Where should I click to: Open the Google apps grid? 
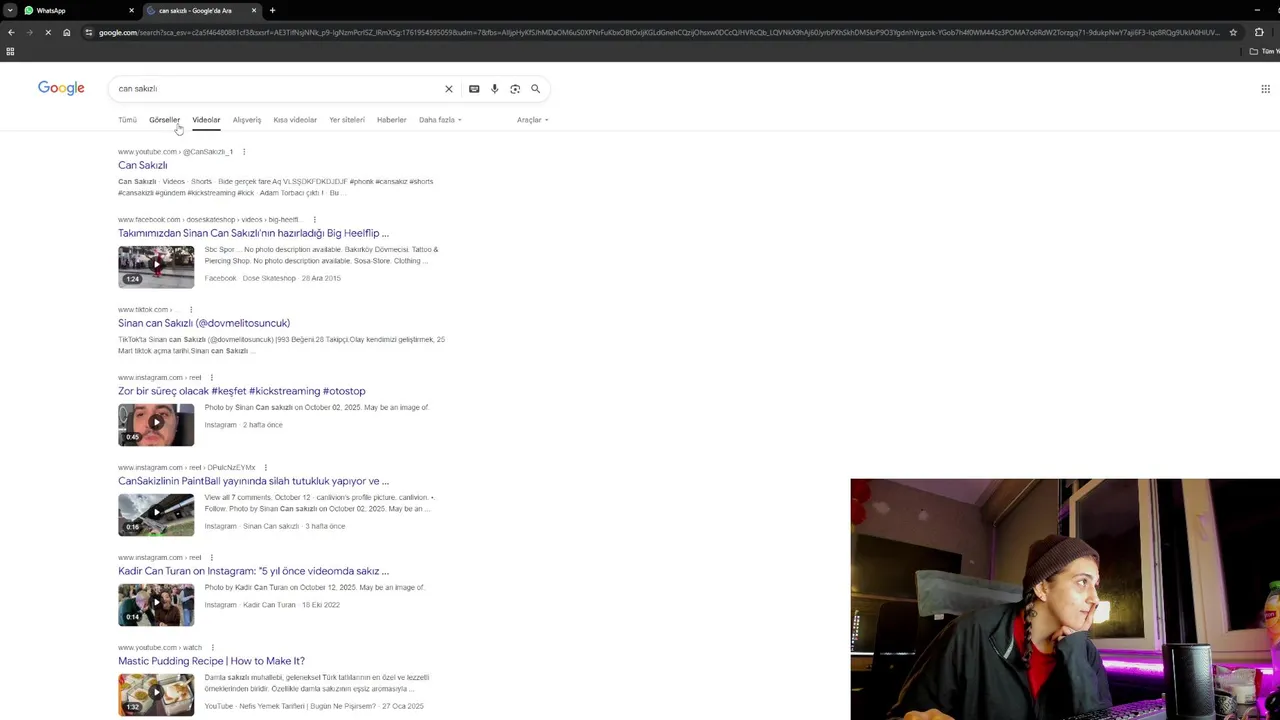pos(1265,89)
